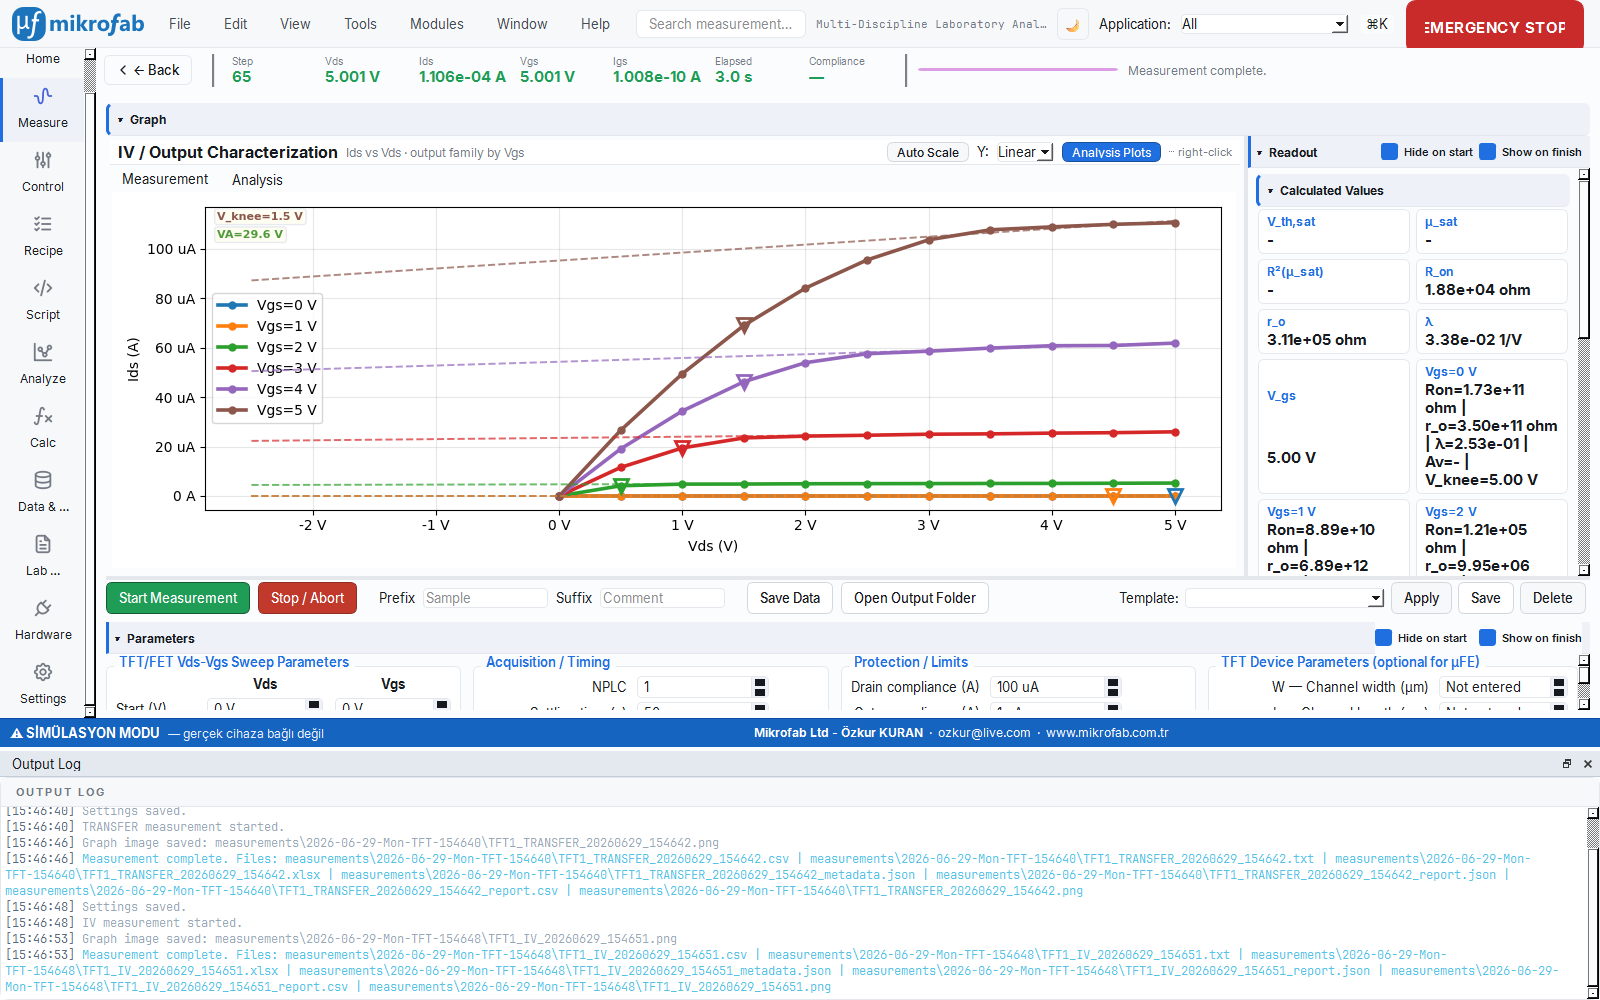Click Auto Scale

point(928,152)
